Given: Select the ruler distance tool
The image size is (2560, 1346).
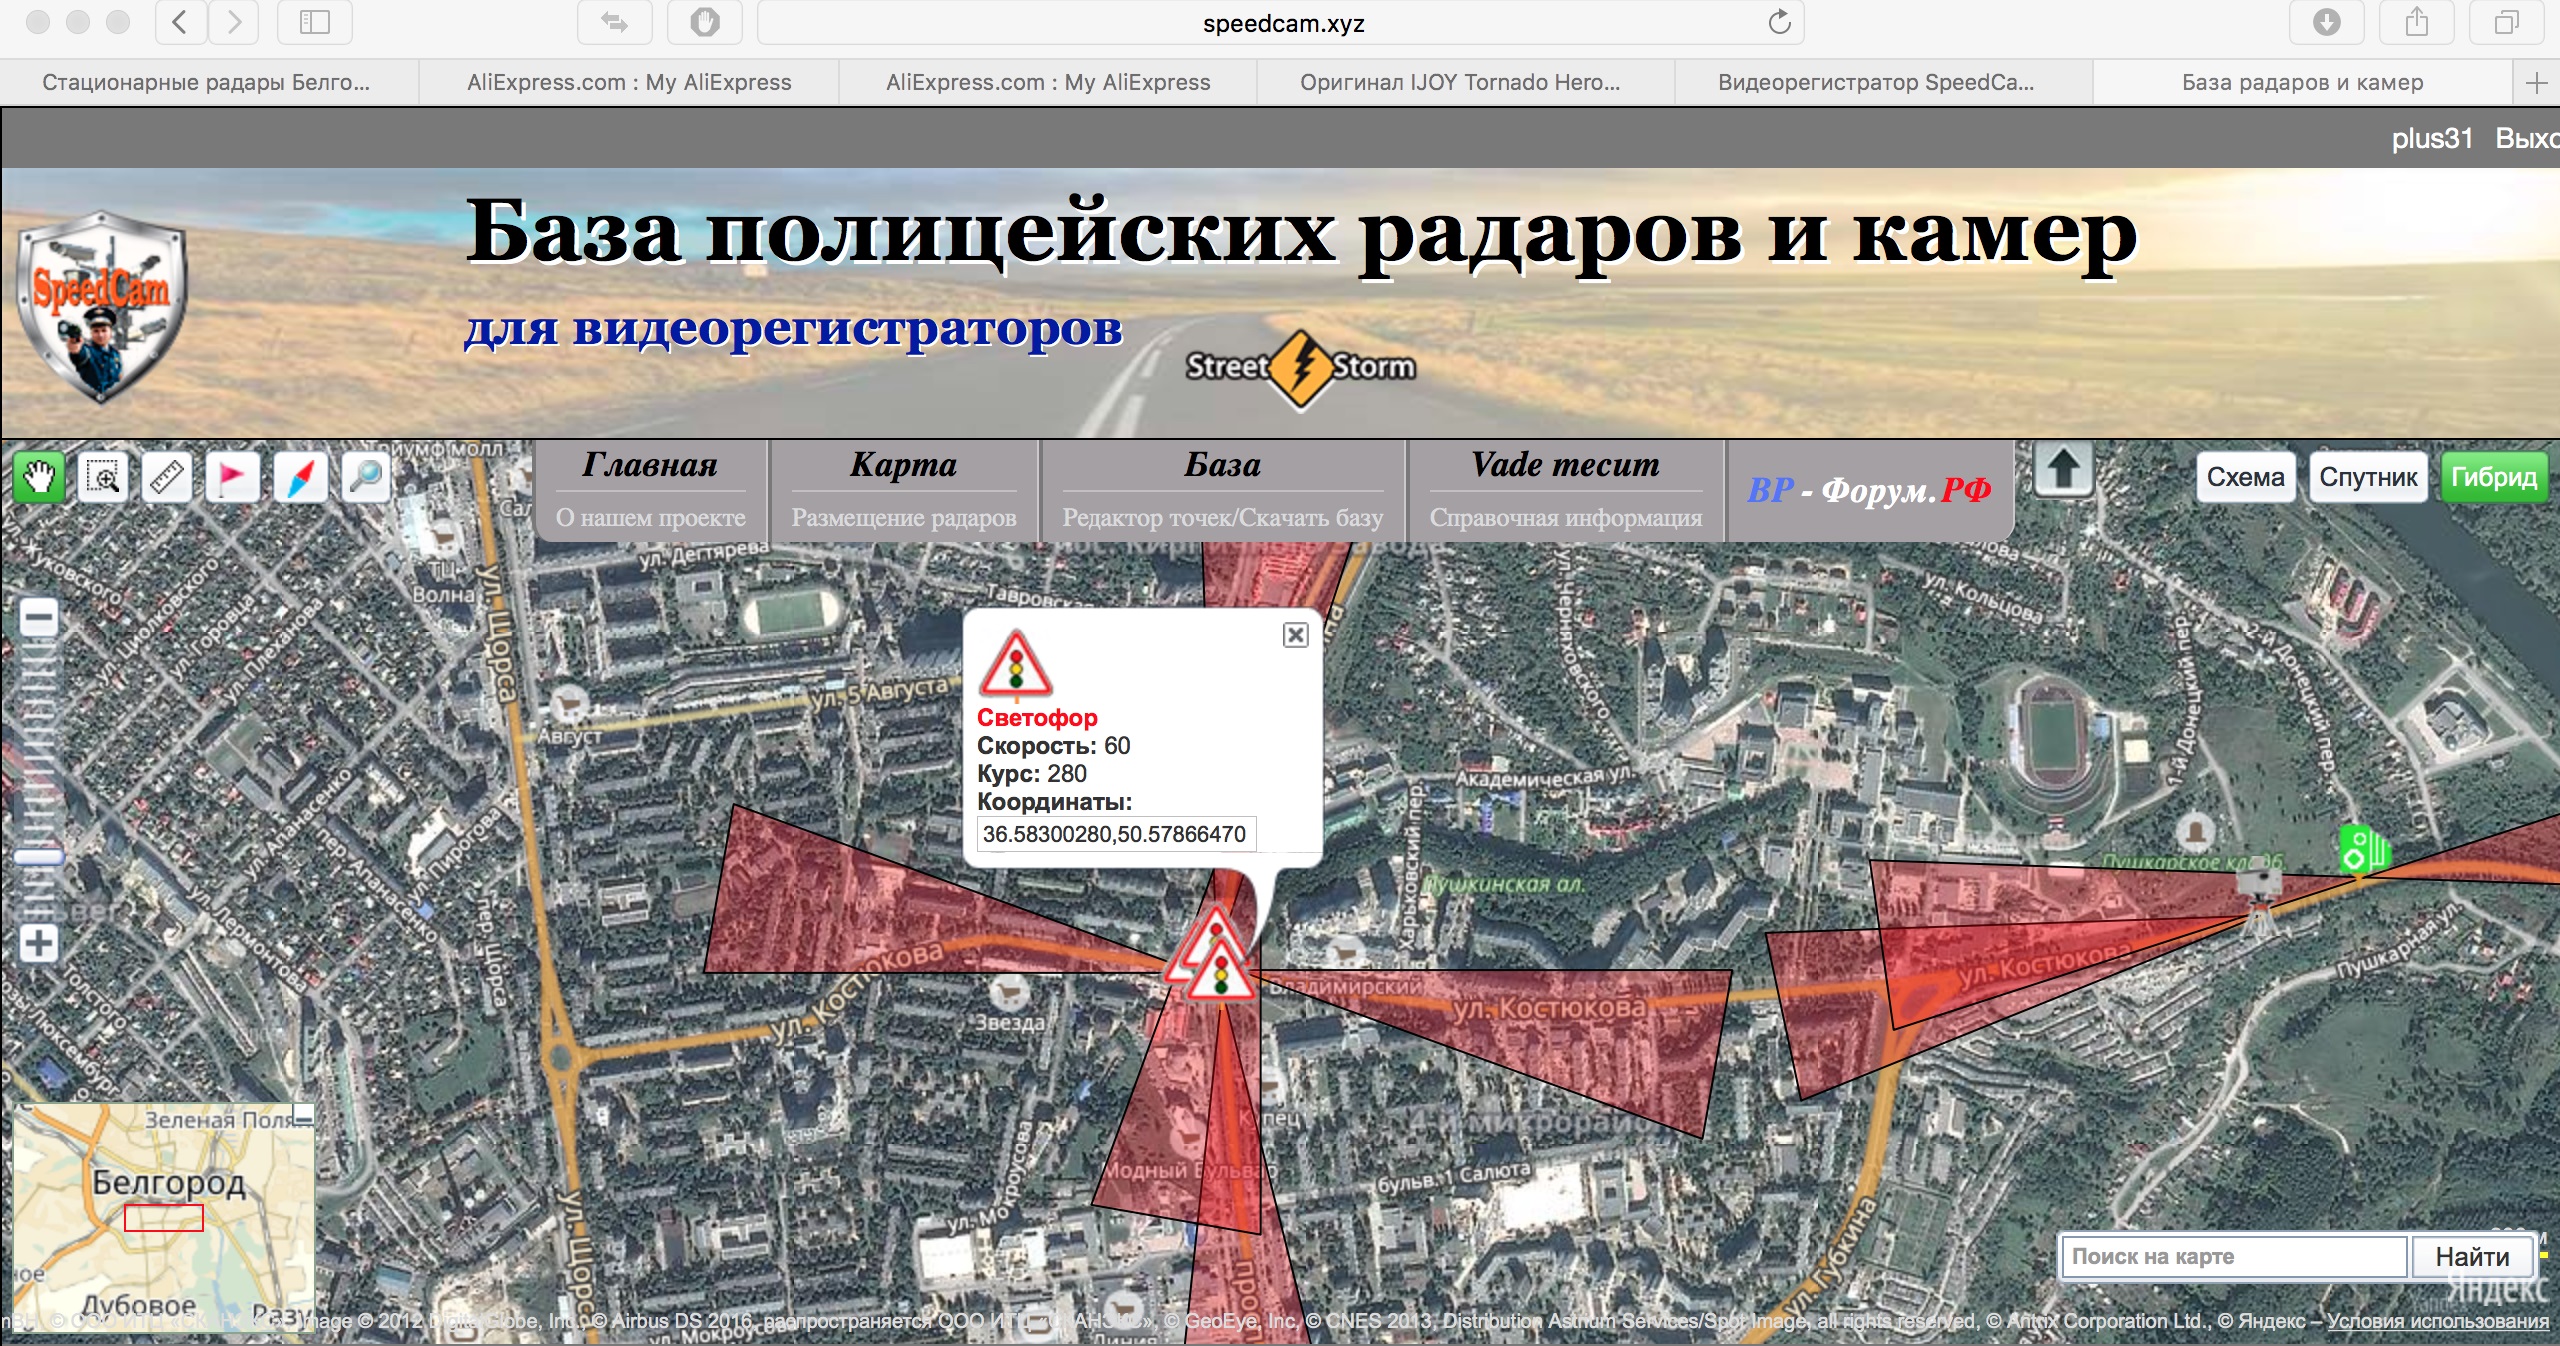Looking at the screenshot, I should click(168, 477).
